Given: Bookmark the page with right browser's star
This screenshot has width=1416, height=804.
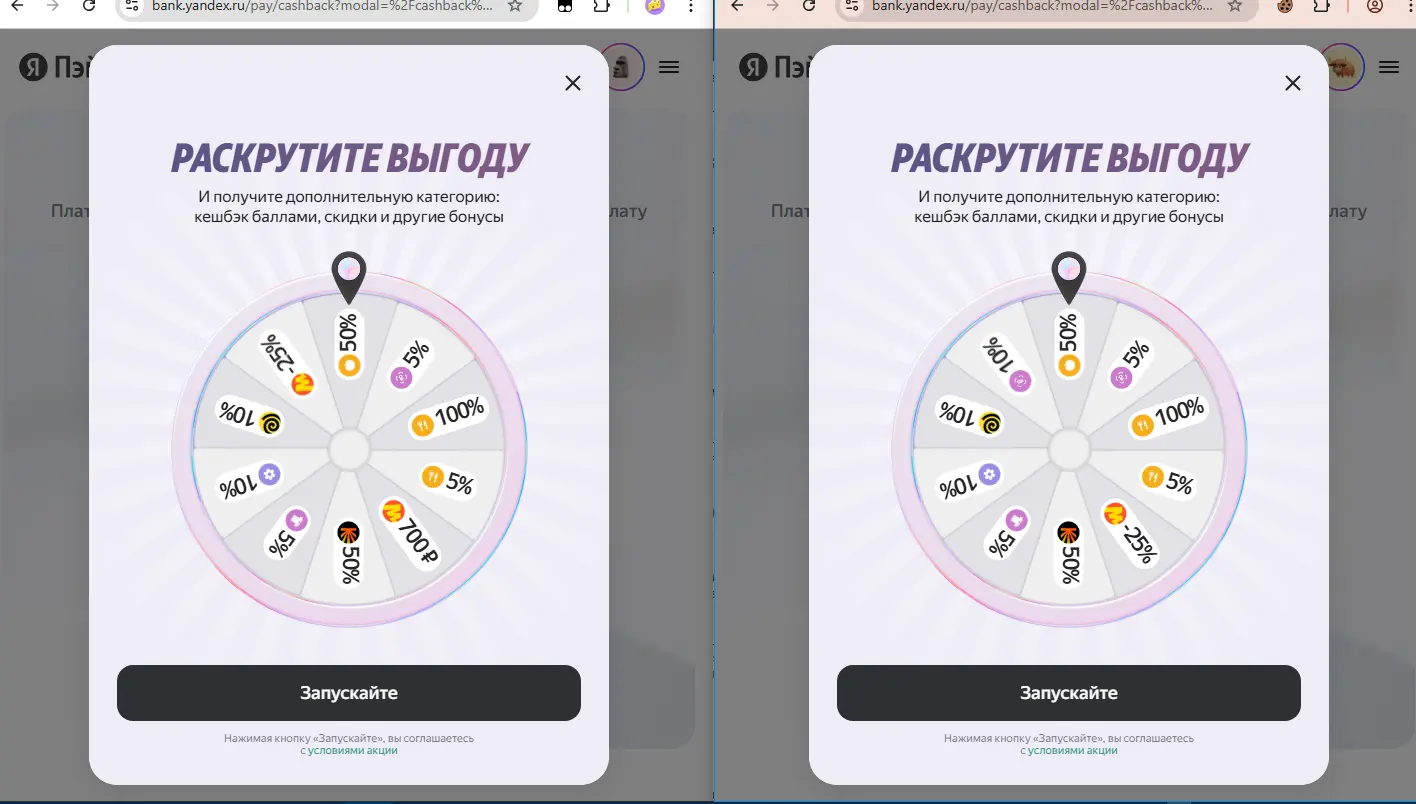Looking at the screenshot, I should 1235,6.
